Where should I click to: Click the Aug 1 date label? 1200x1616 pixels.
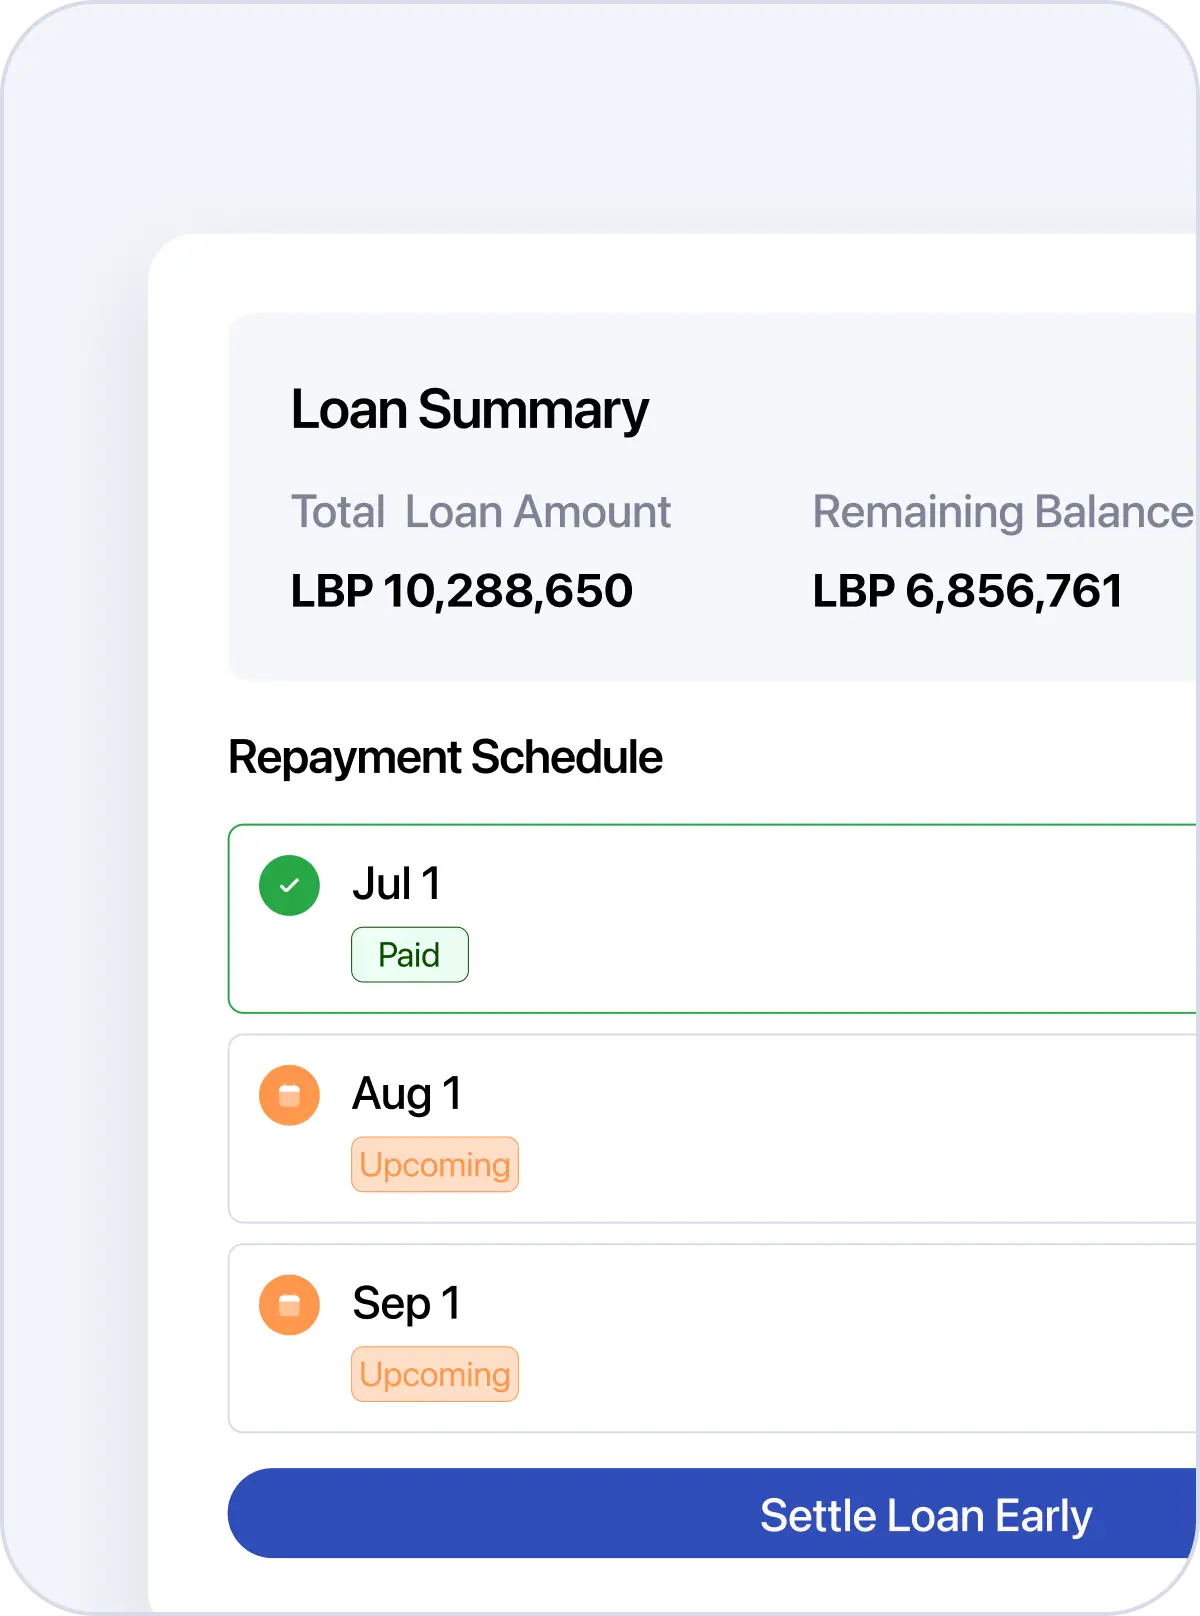(407, 1094)
